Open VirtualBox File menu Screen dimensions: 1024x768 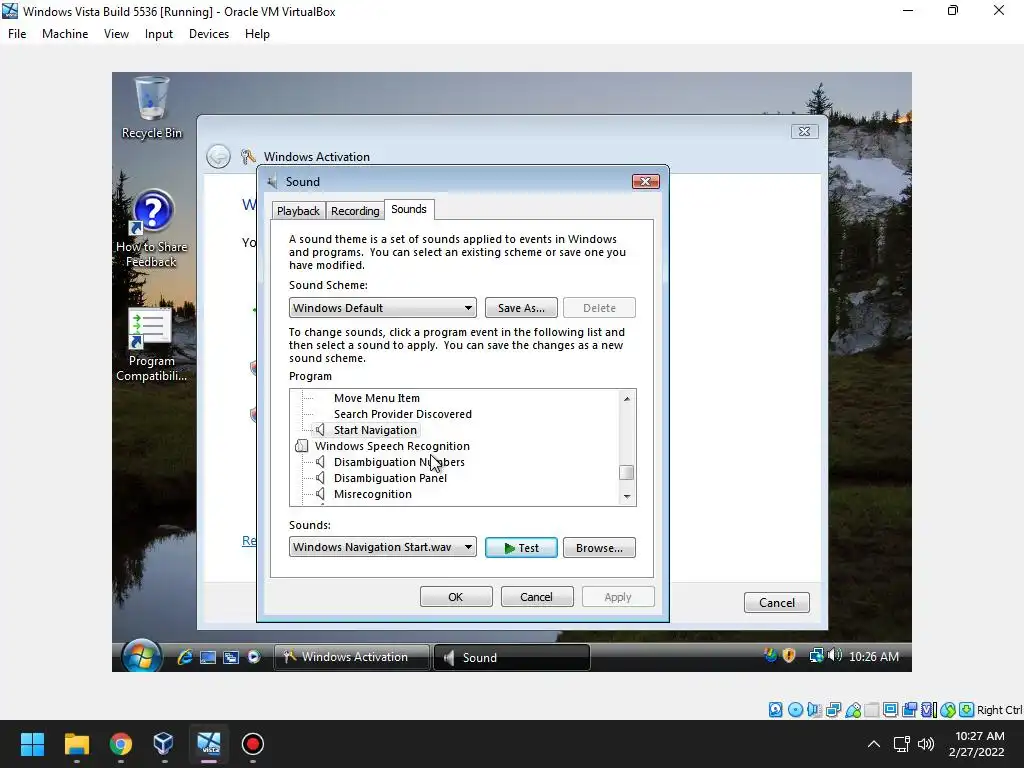coord(17,34)
